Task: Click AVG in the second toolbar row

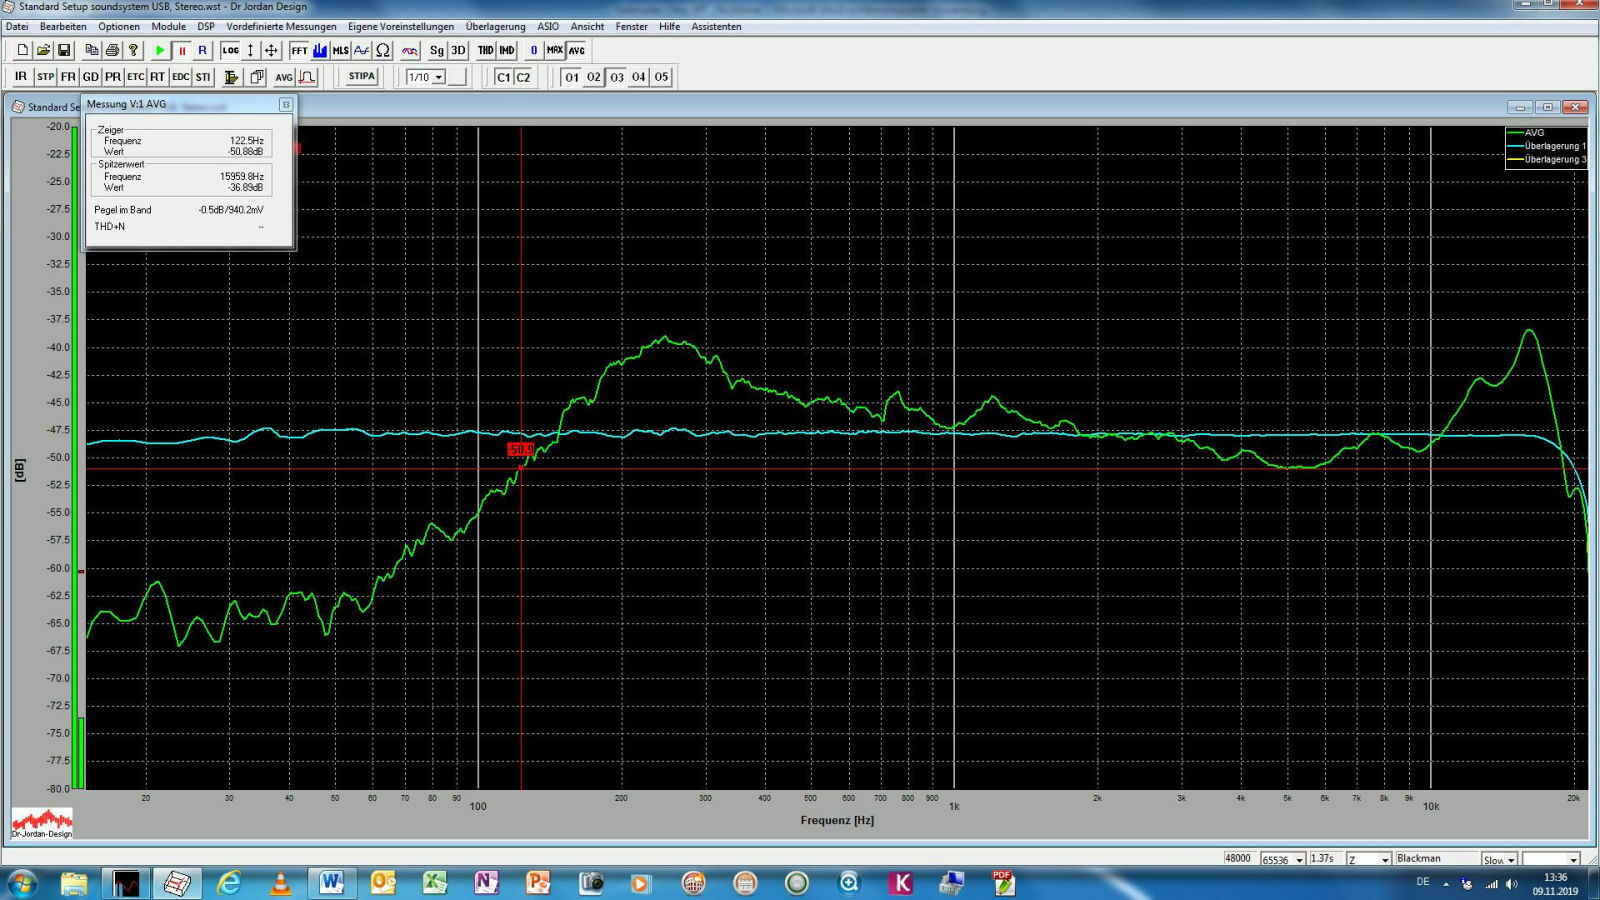Action: tap(284, 77)
